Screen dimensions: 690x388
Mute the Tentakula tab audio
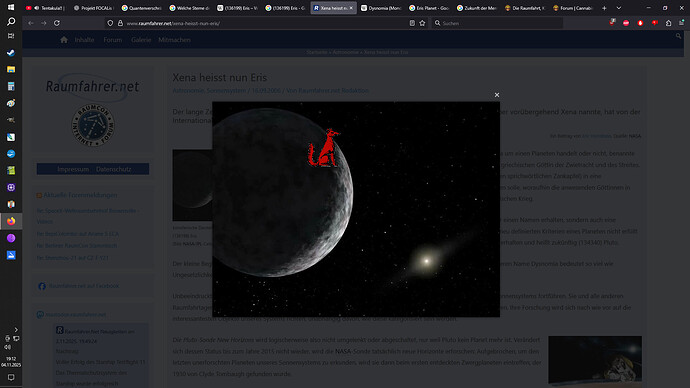click(x=37, y=8)
